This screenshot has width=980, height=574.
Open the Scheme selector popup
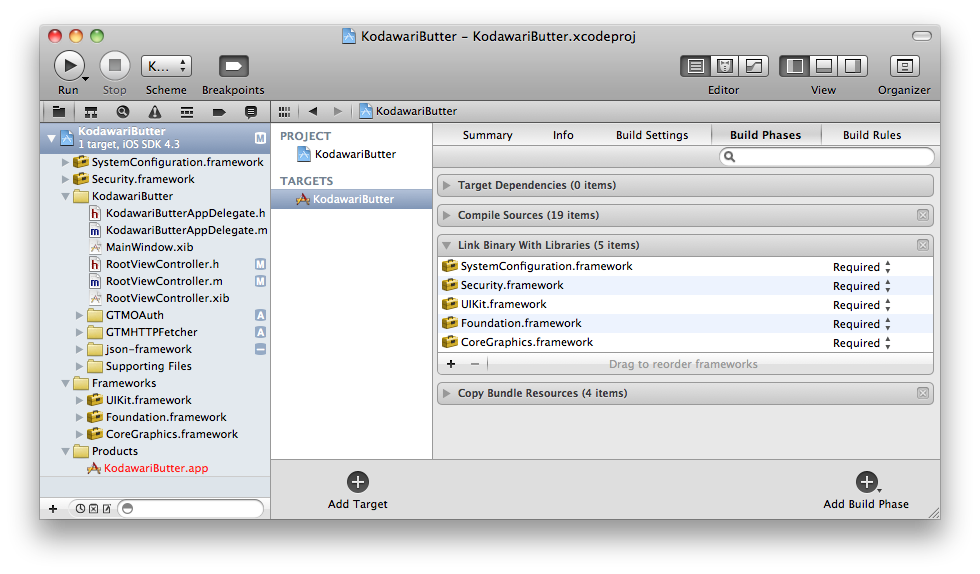pyautogui.click(x=166, y=66)
